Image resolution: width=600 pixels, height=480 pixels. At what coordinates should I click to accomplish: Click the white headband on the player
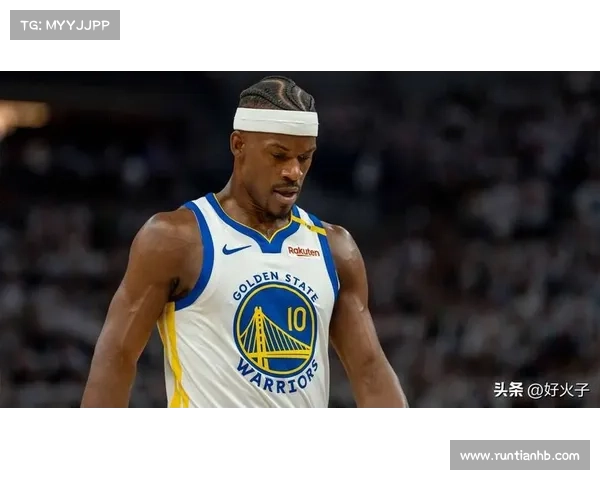point(276,122)
